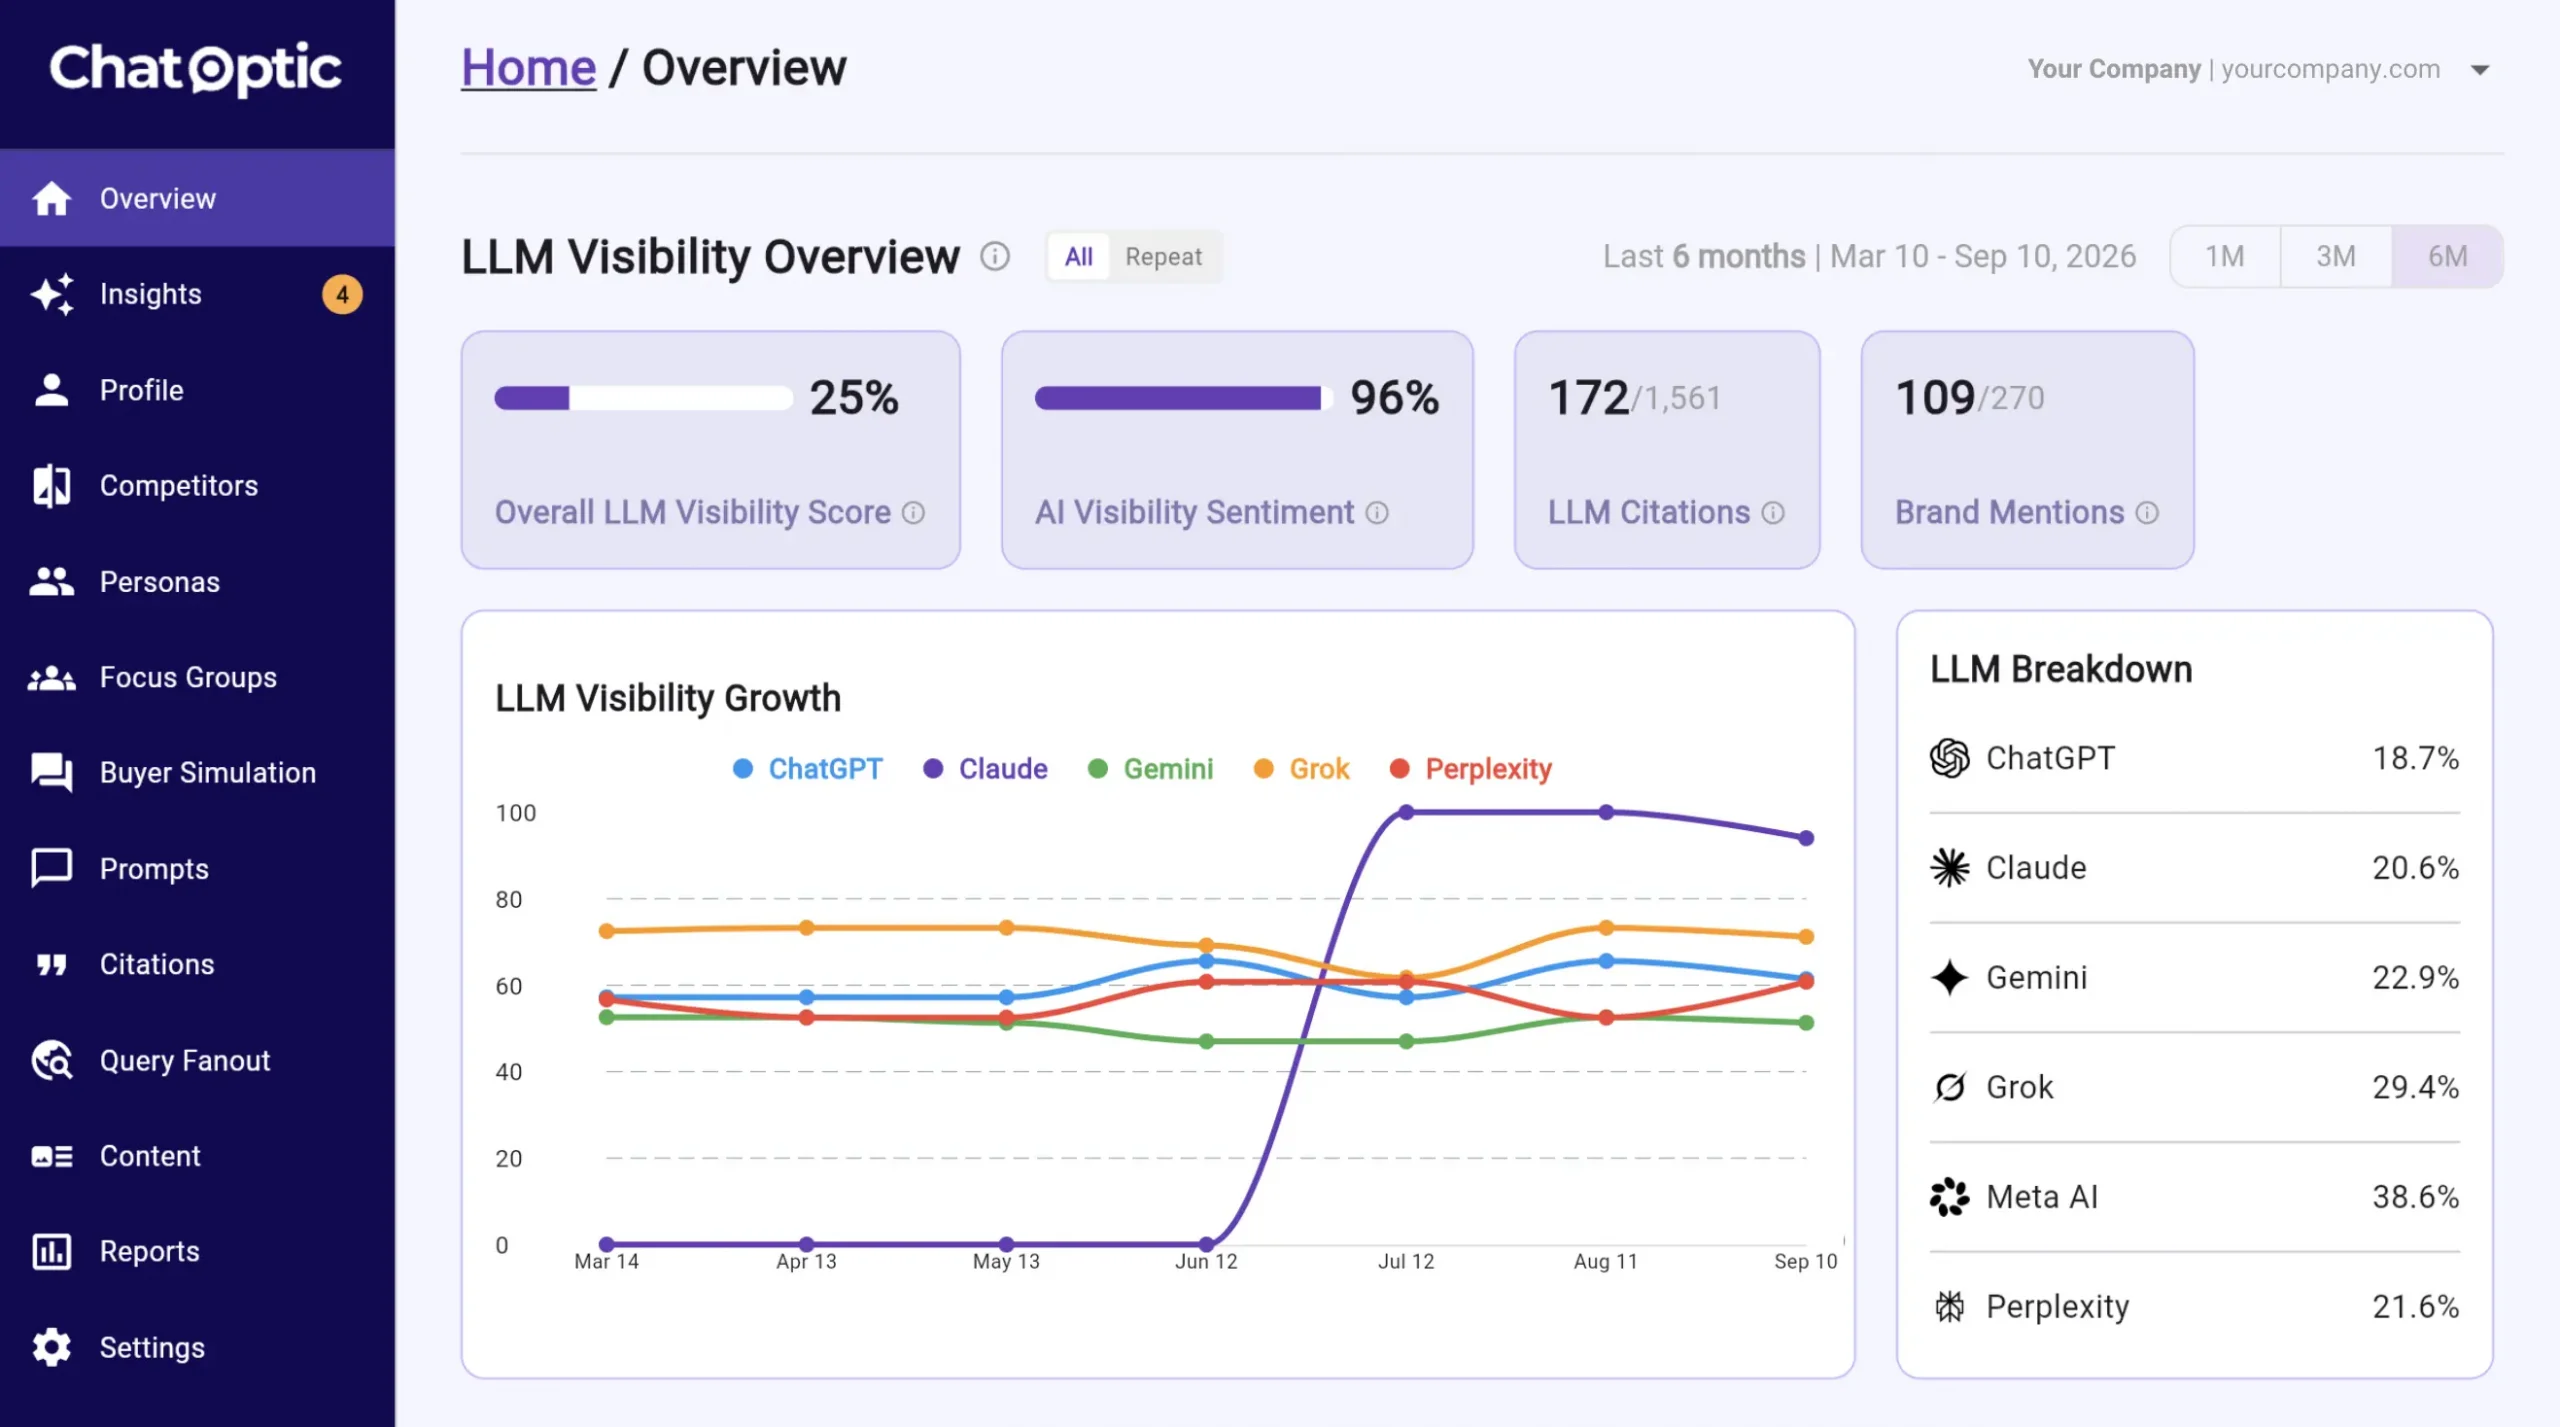Click the Grok 29.4% value
The width and height of the screenshot is (2560, 1427).
(2415, 1087)
